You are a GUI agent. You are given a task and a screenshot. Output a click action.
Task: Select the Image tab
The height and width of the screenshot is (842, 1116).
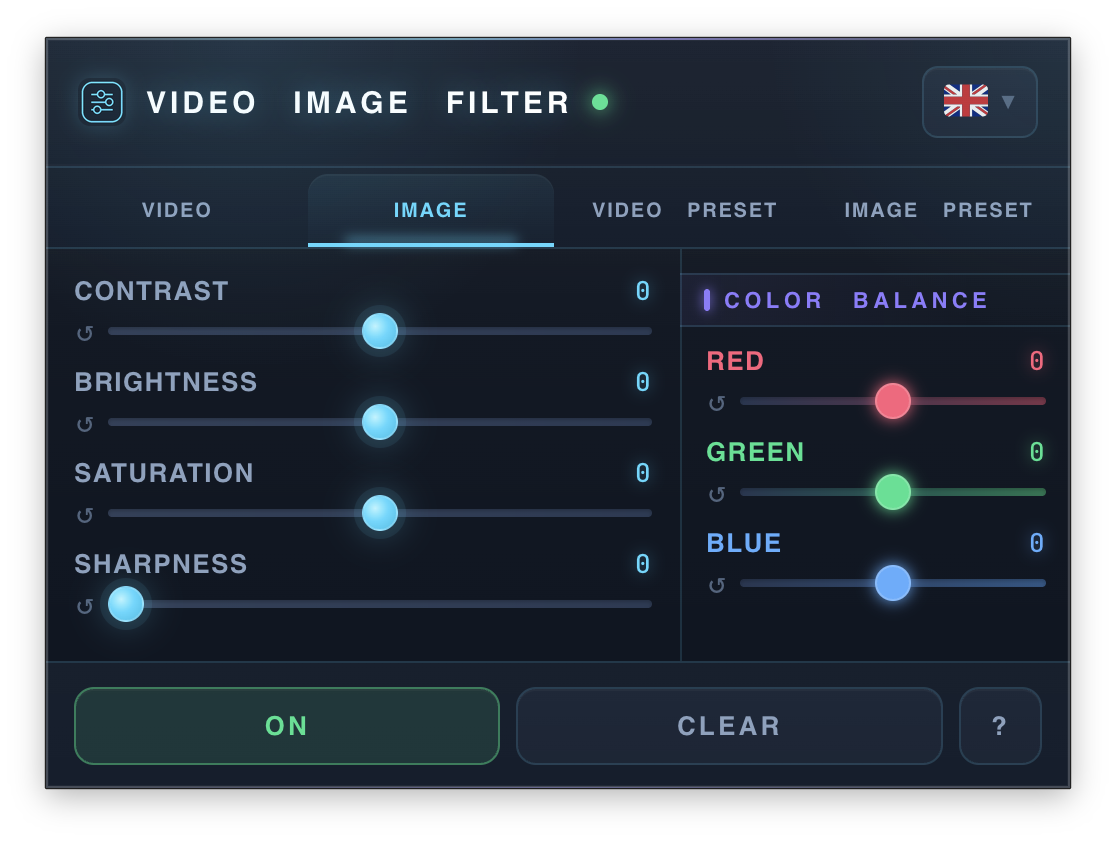point(431,210)
